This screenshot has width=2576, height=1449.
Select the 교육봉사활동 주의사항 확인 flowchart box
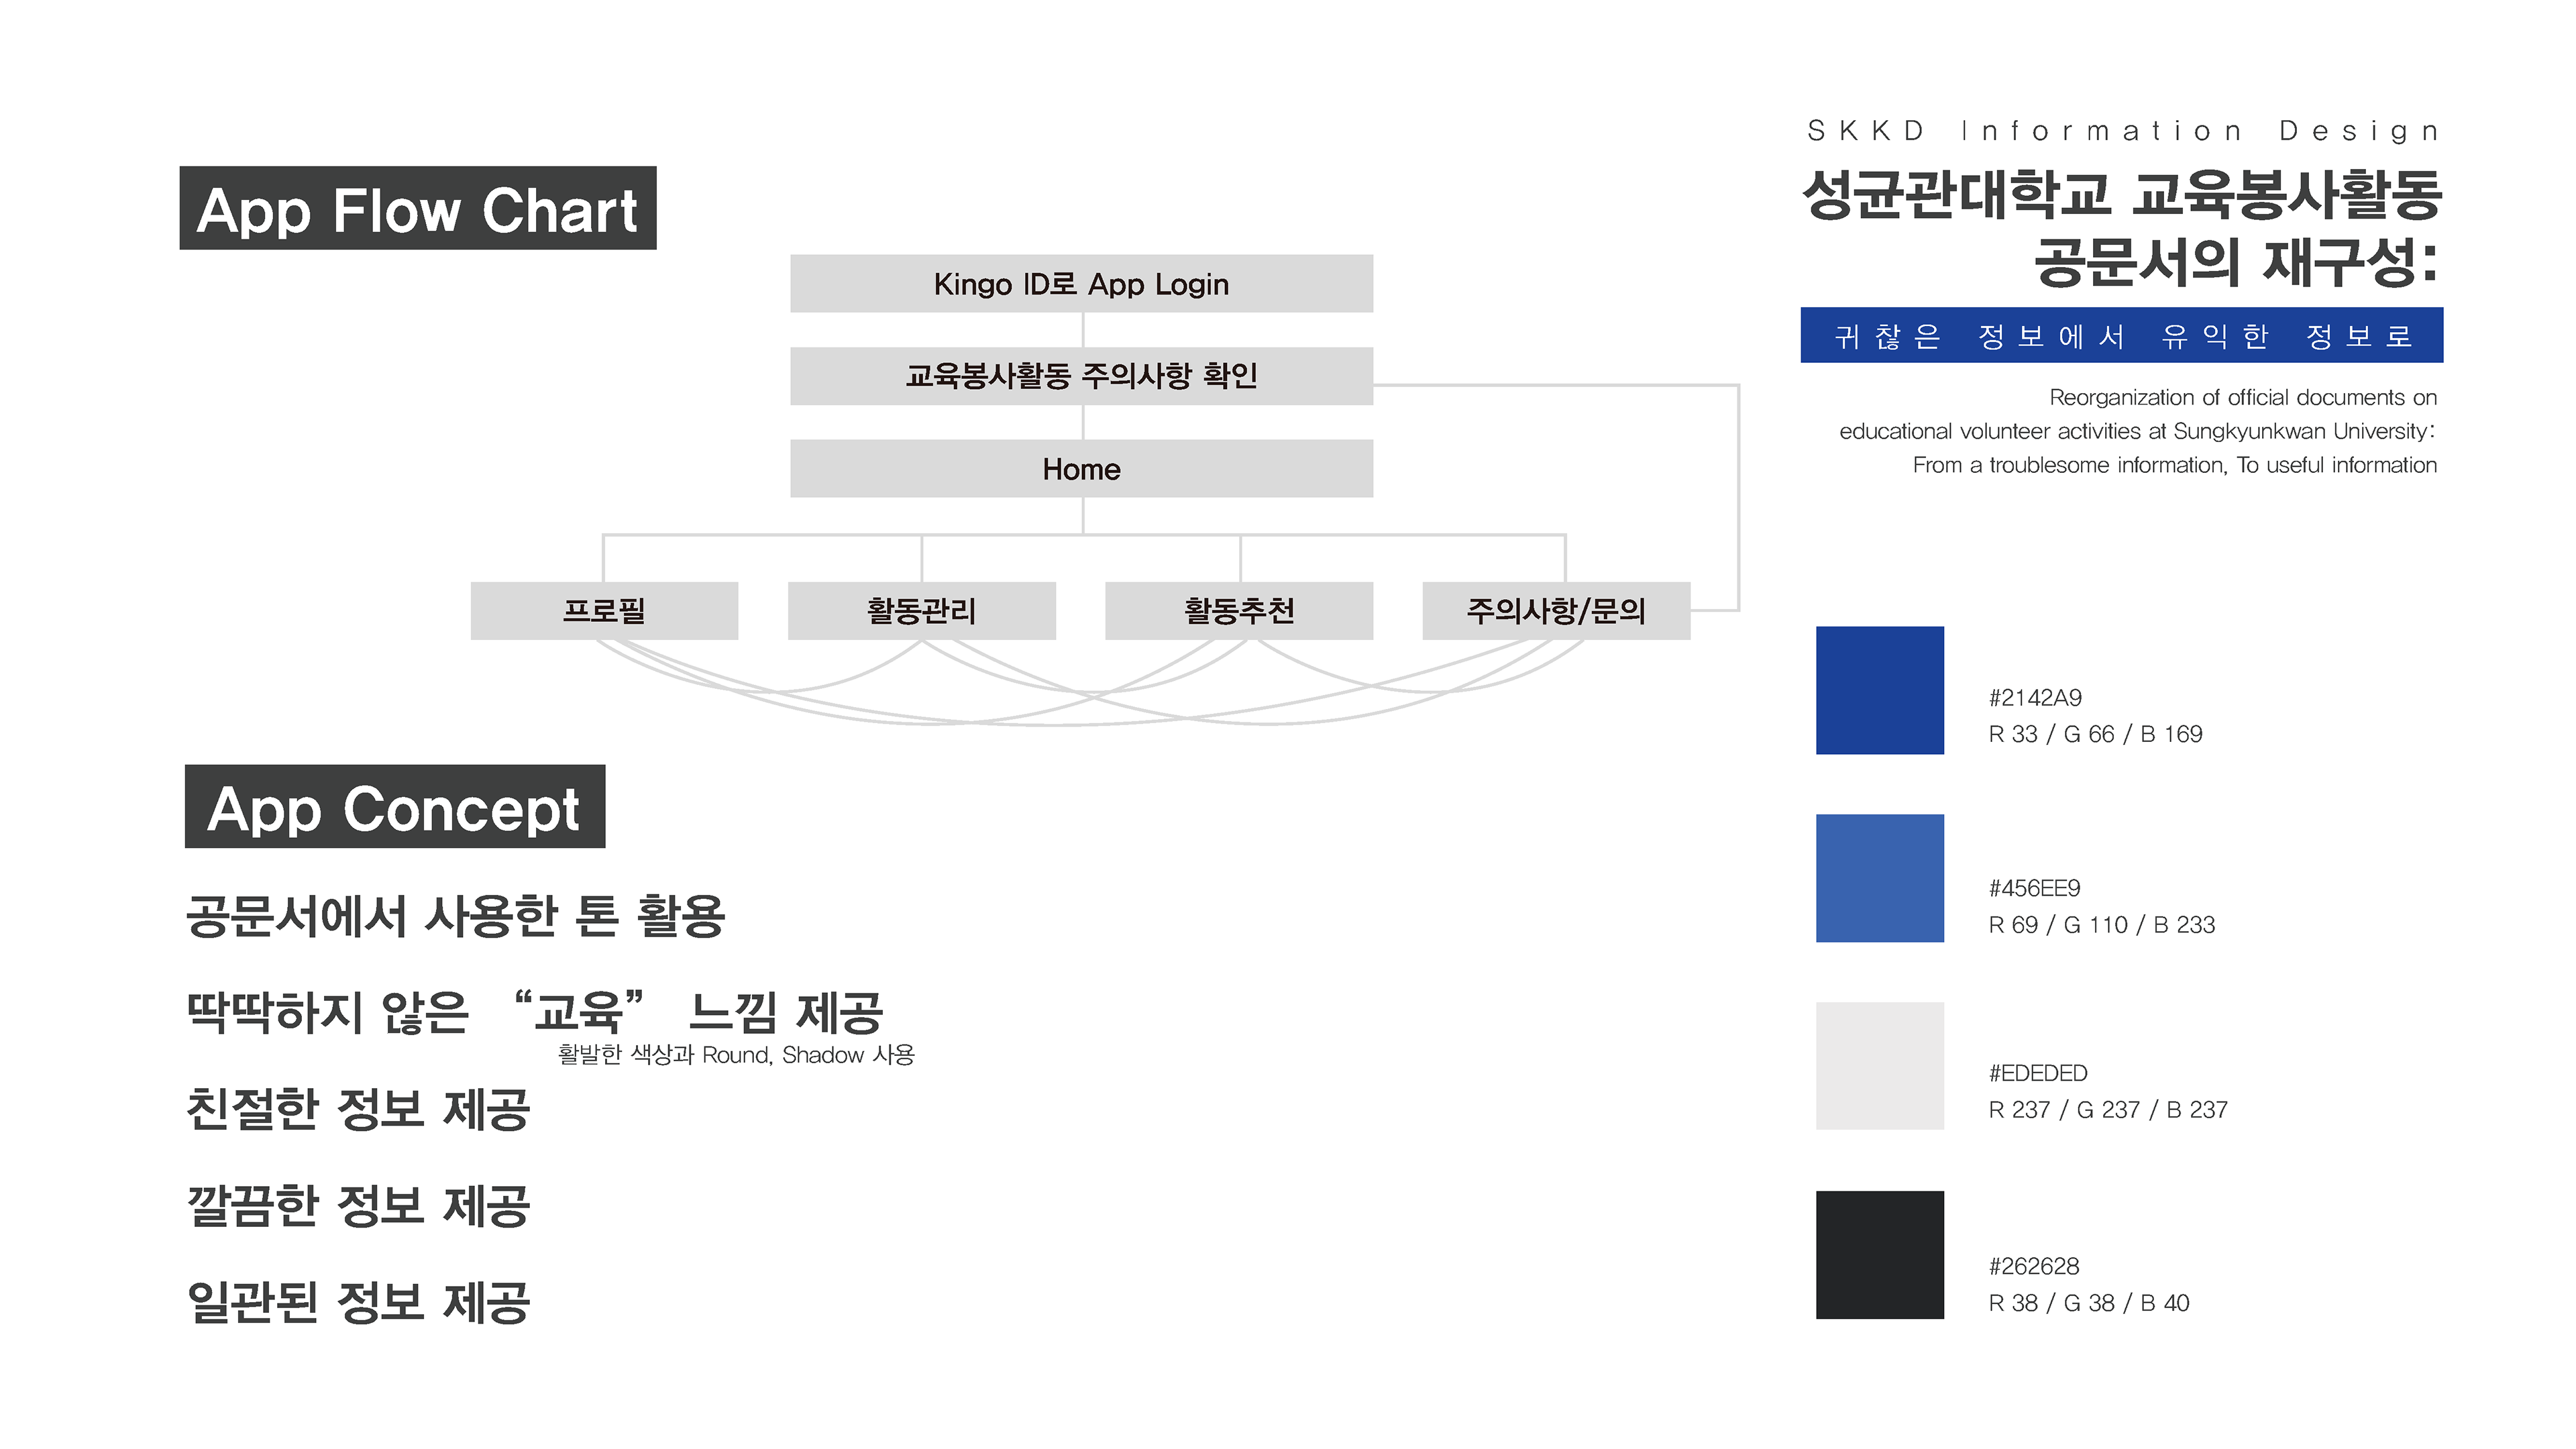coord(1081,376)
